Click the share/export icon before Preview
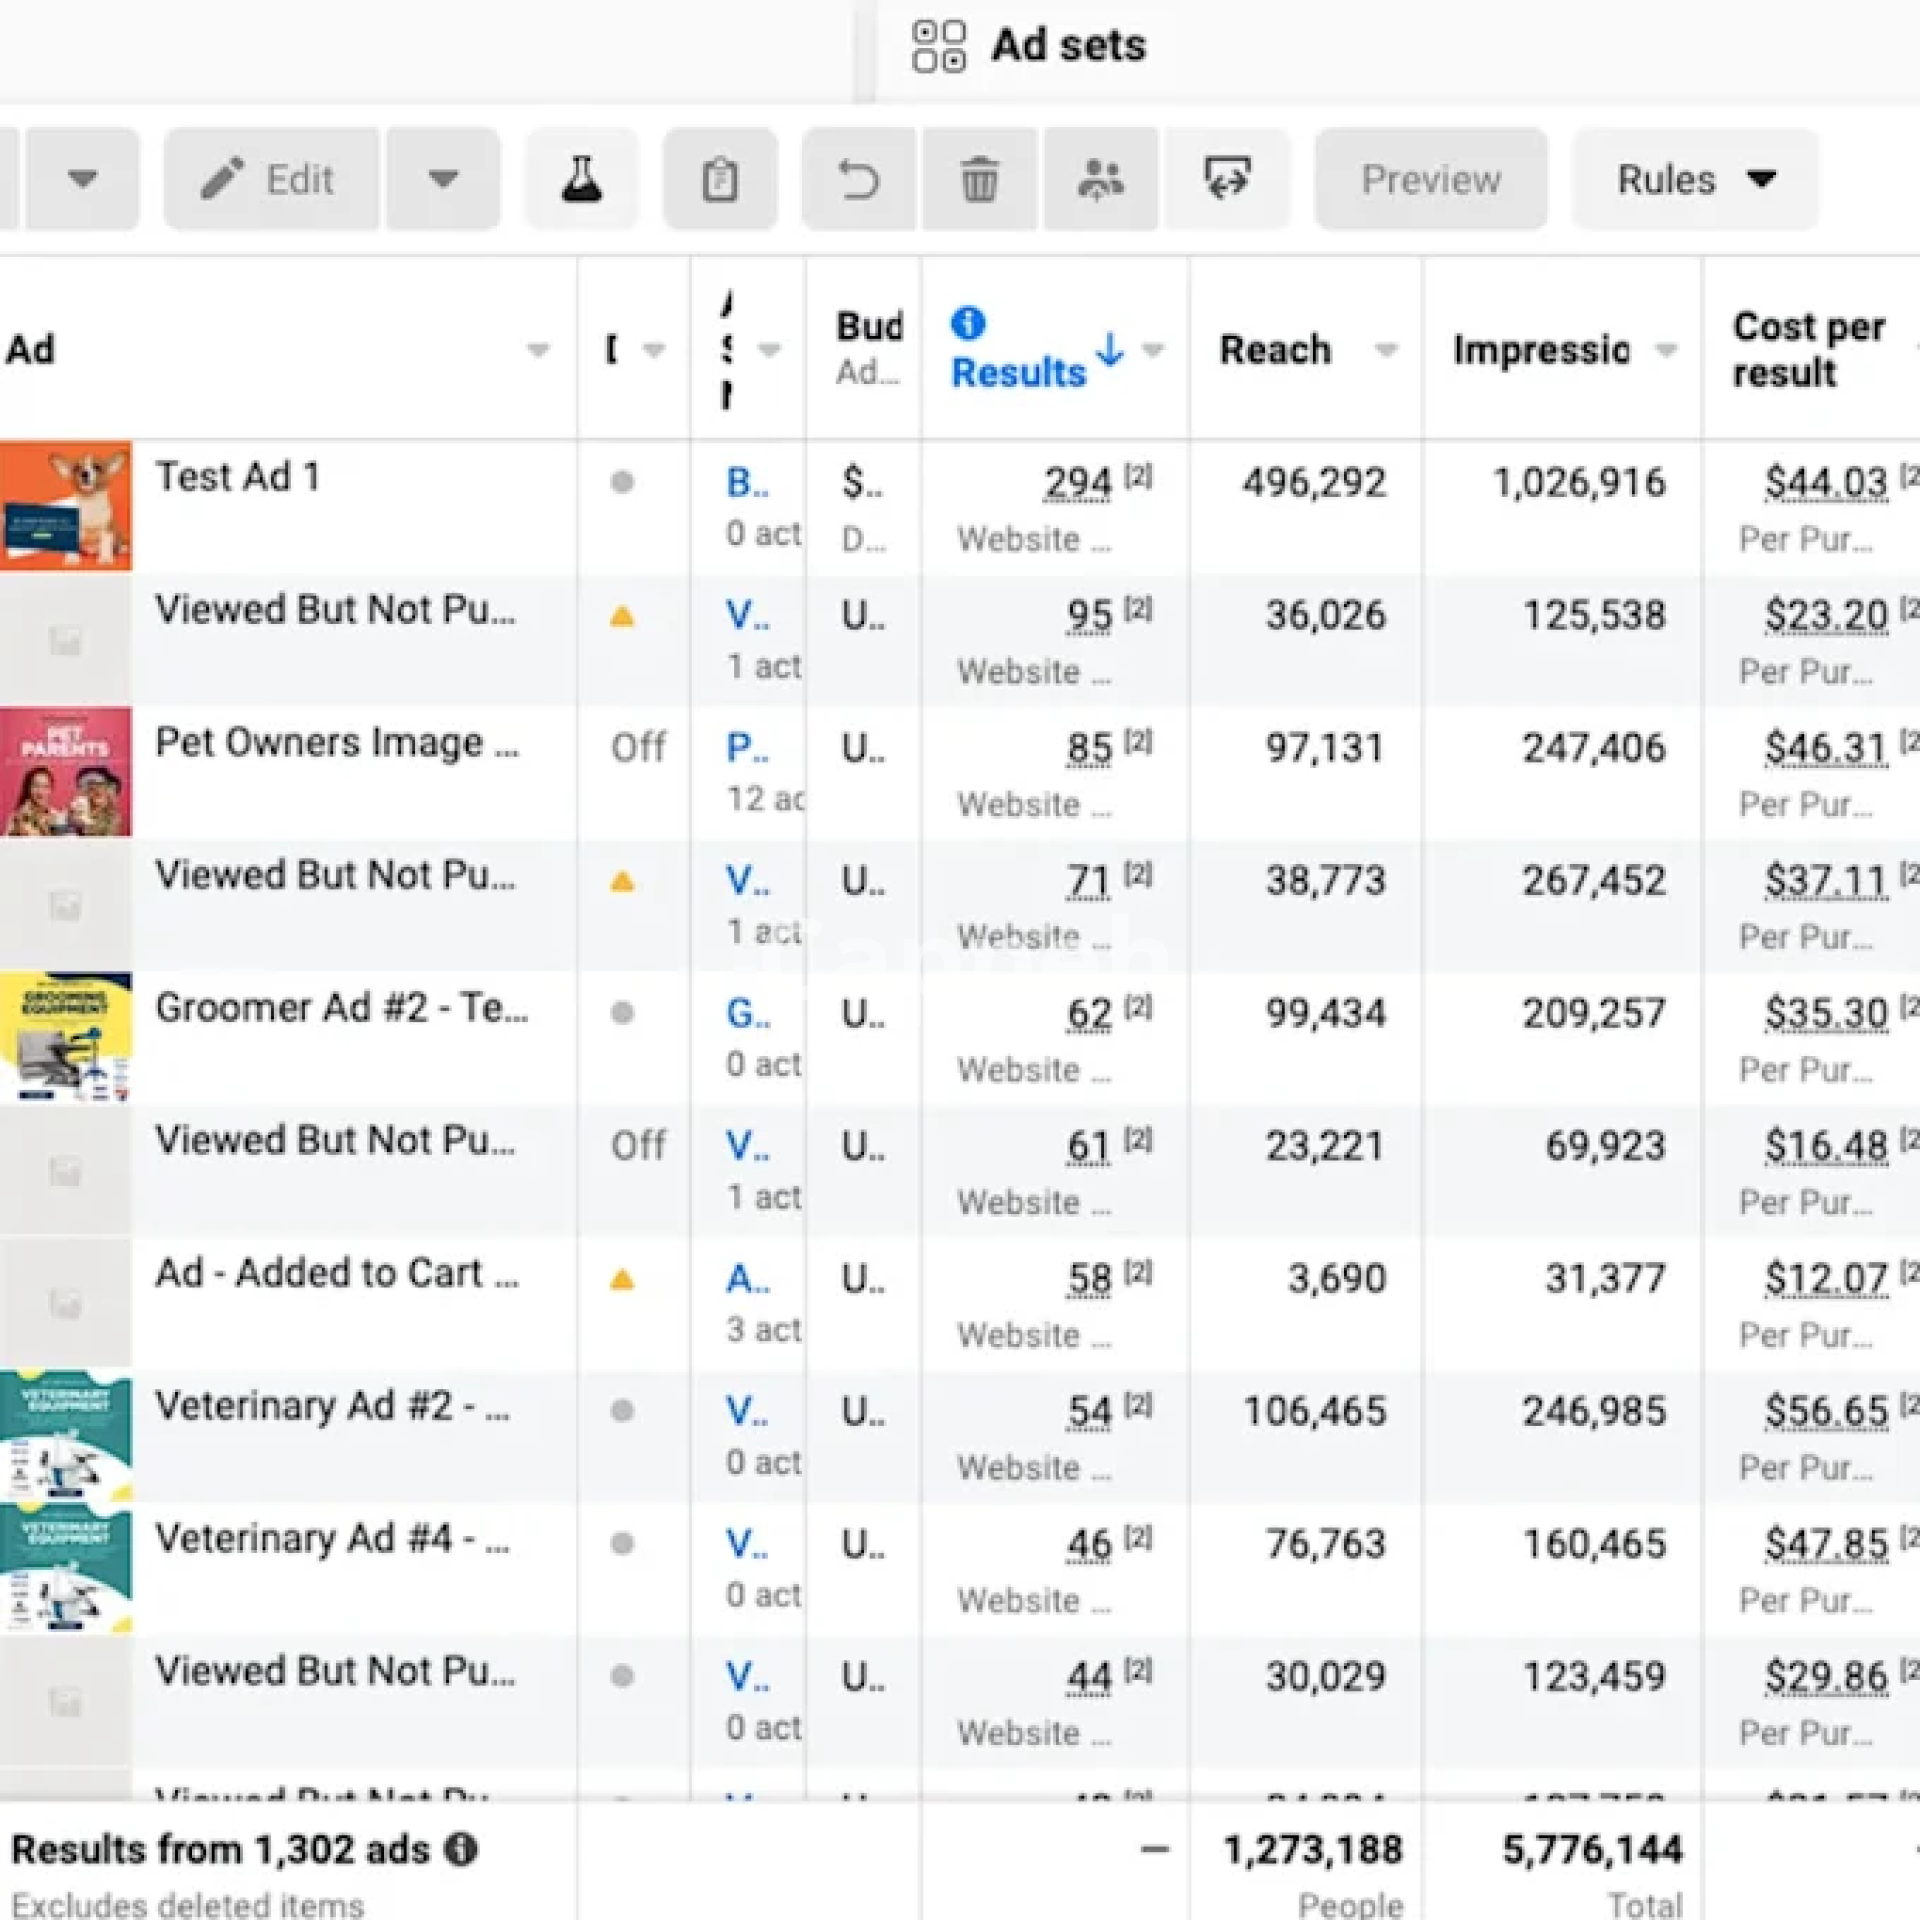This screenshot has height=1920, width=1920. pos(1227,180)
